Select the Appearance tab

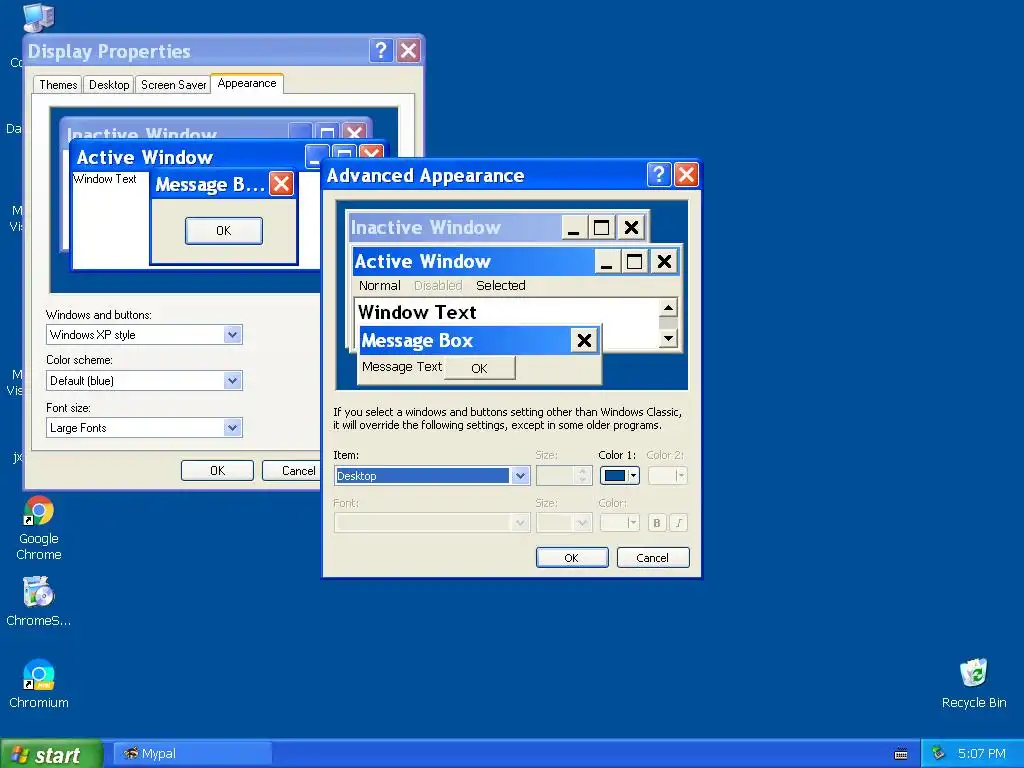tap(247, 84)
